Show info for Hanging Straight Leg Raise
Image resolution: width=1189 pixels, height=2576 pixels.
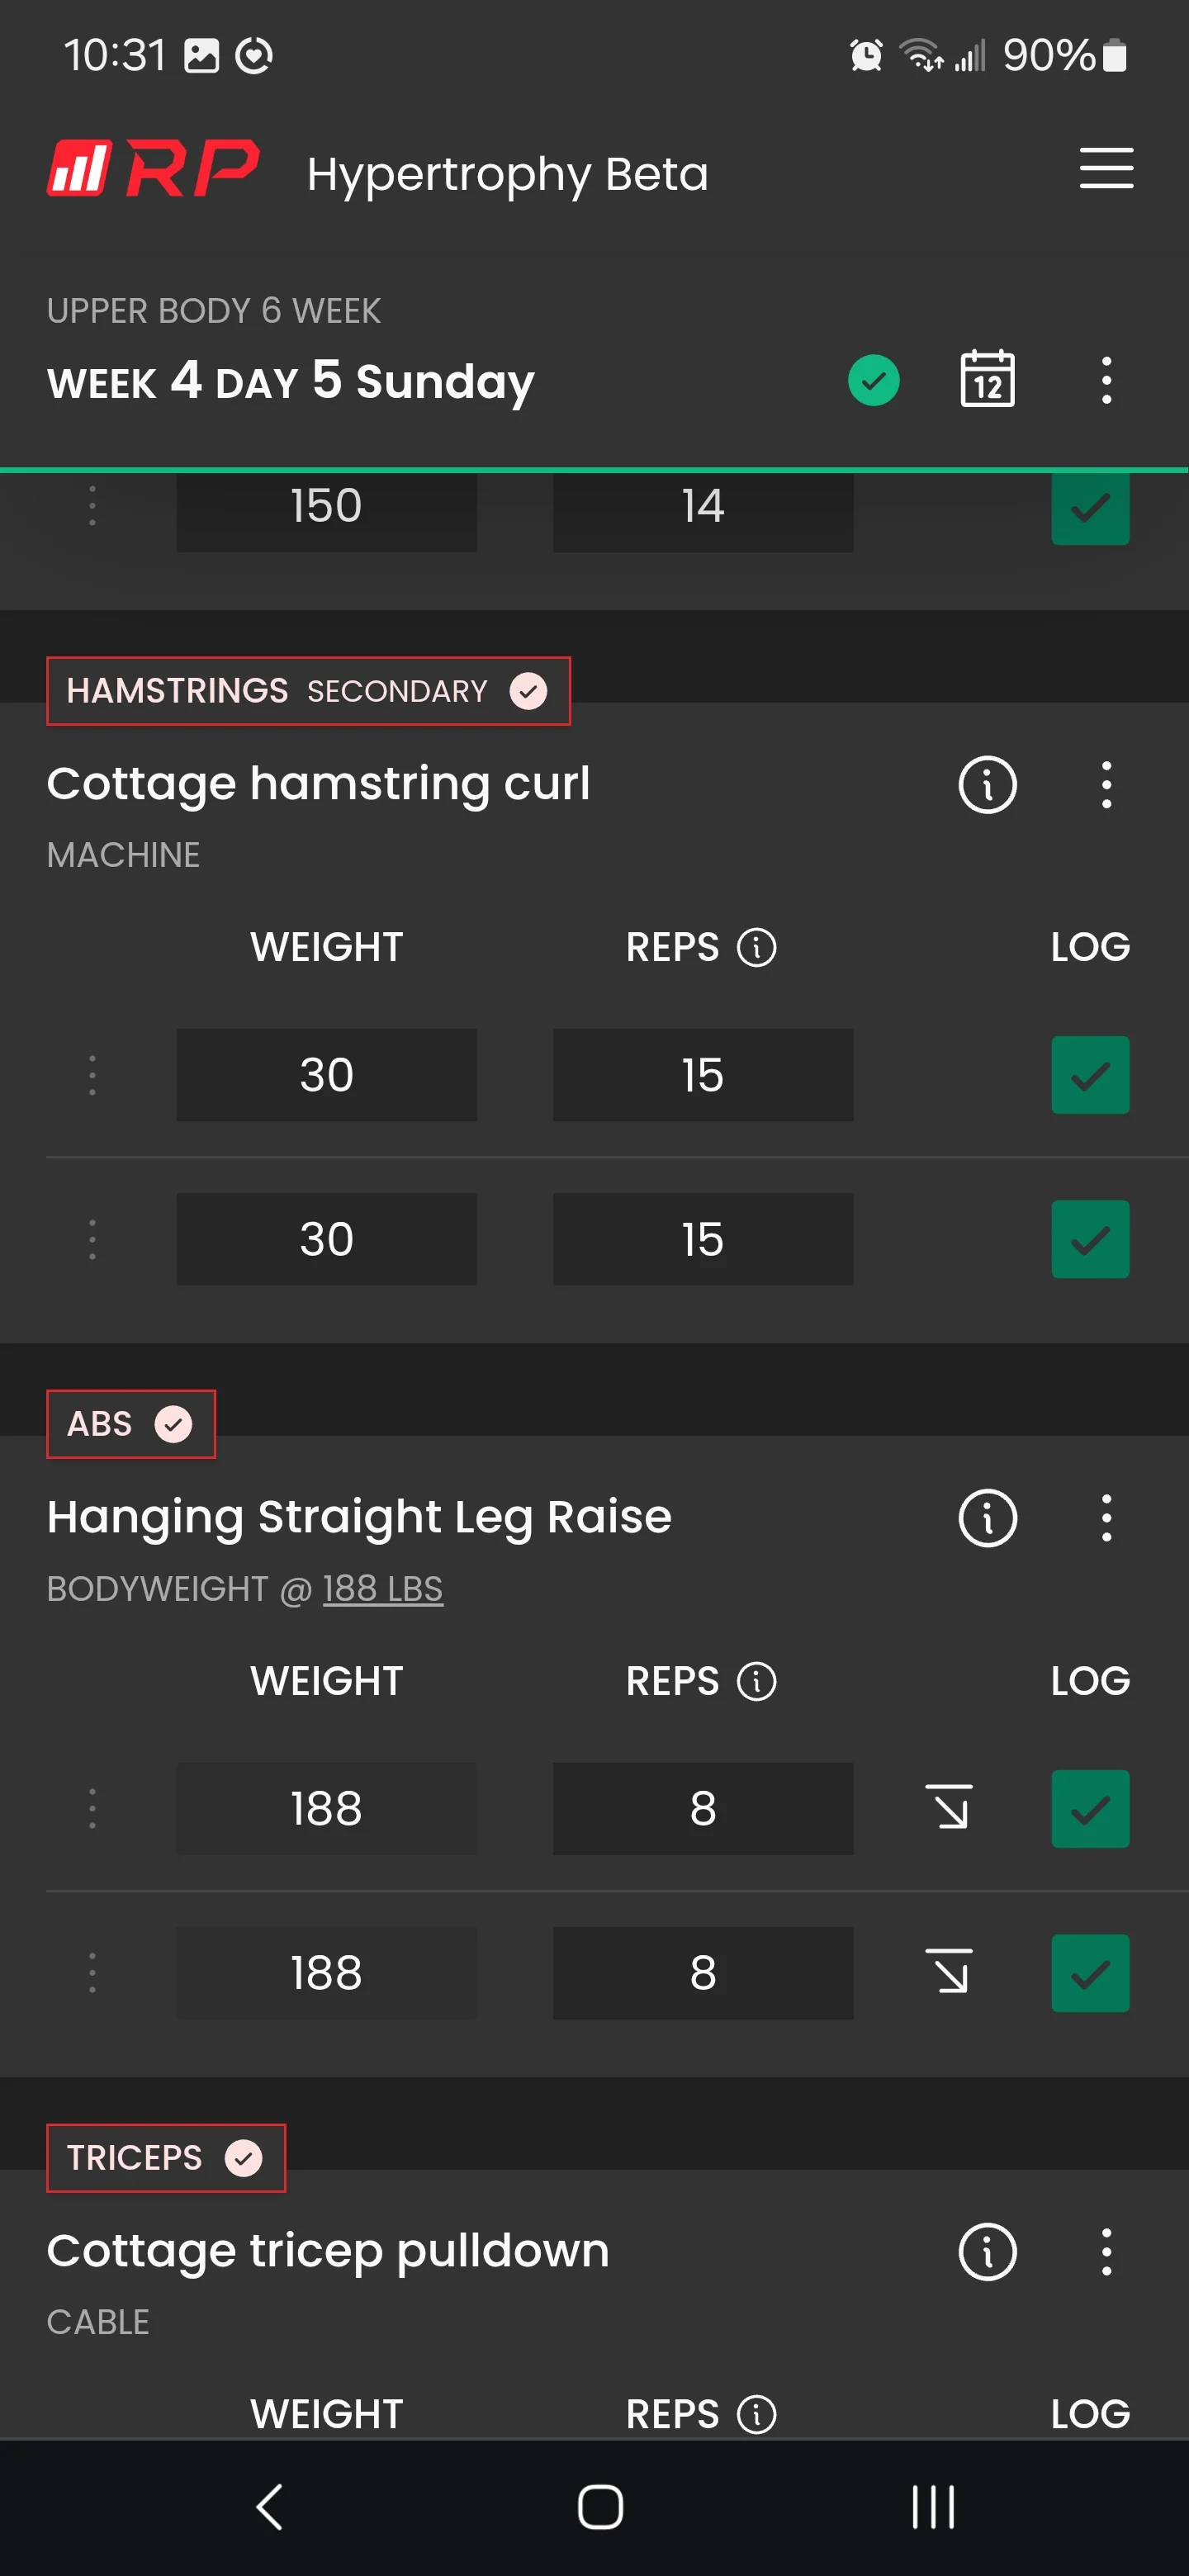pyautogui.click(x=987, y=1518)
